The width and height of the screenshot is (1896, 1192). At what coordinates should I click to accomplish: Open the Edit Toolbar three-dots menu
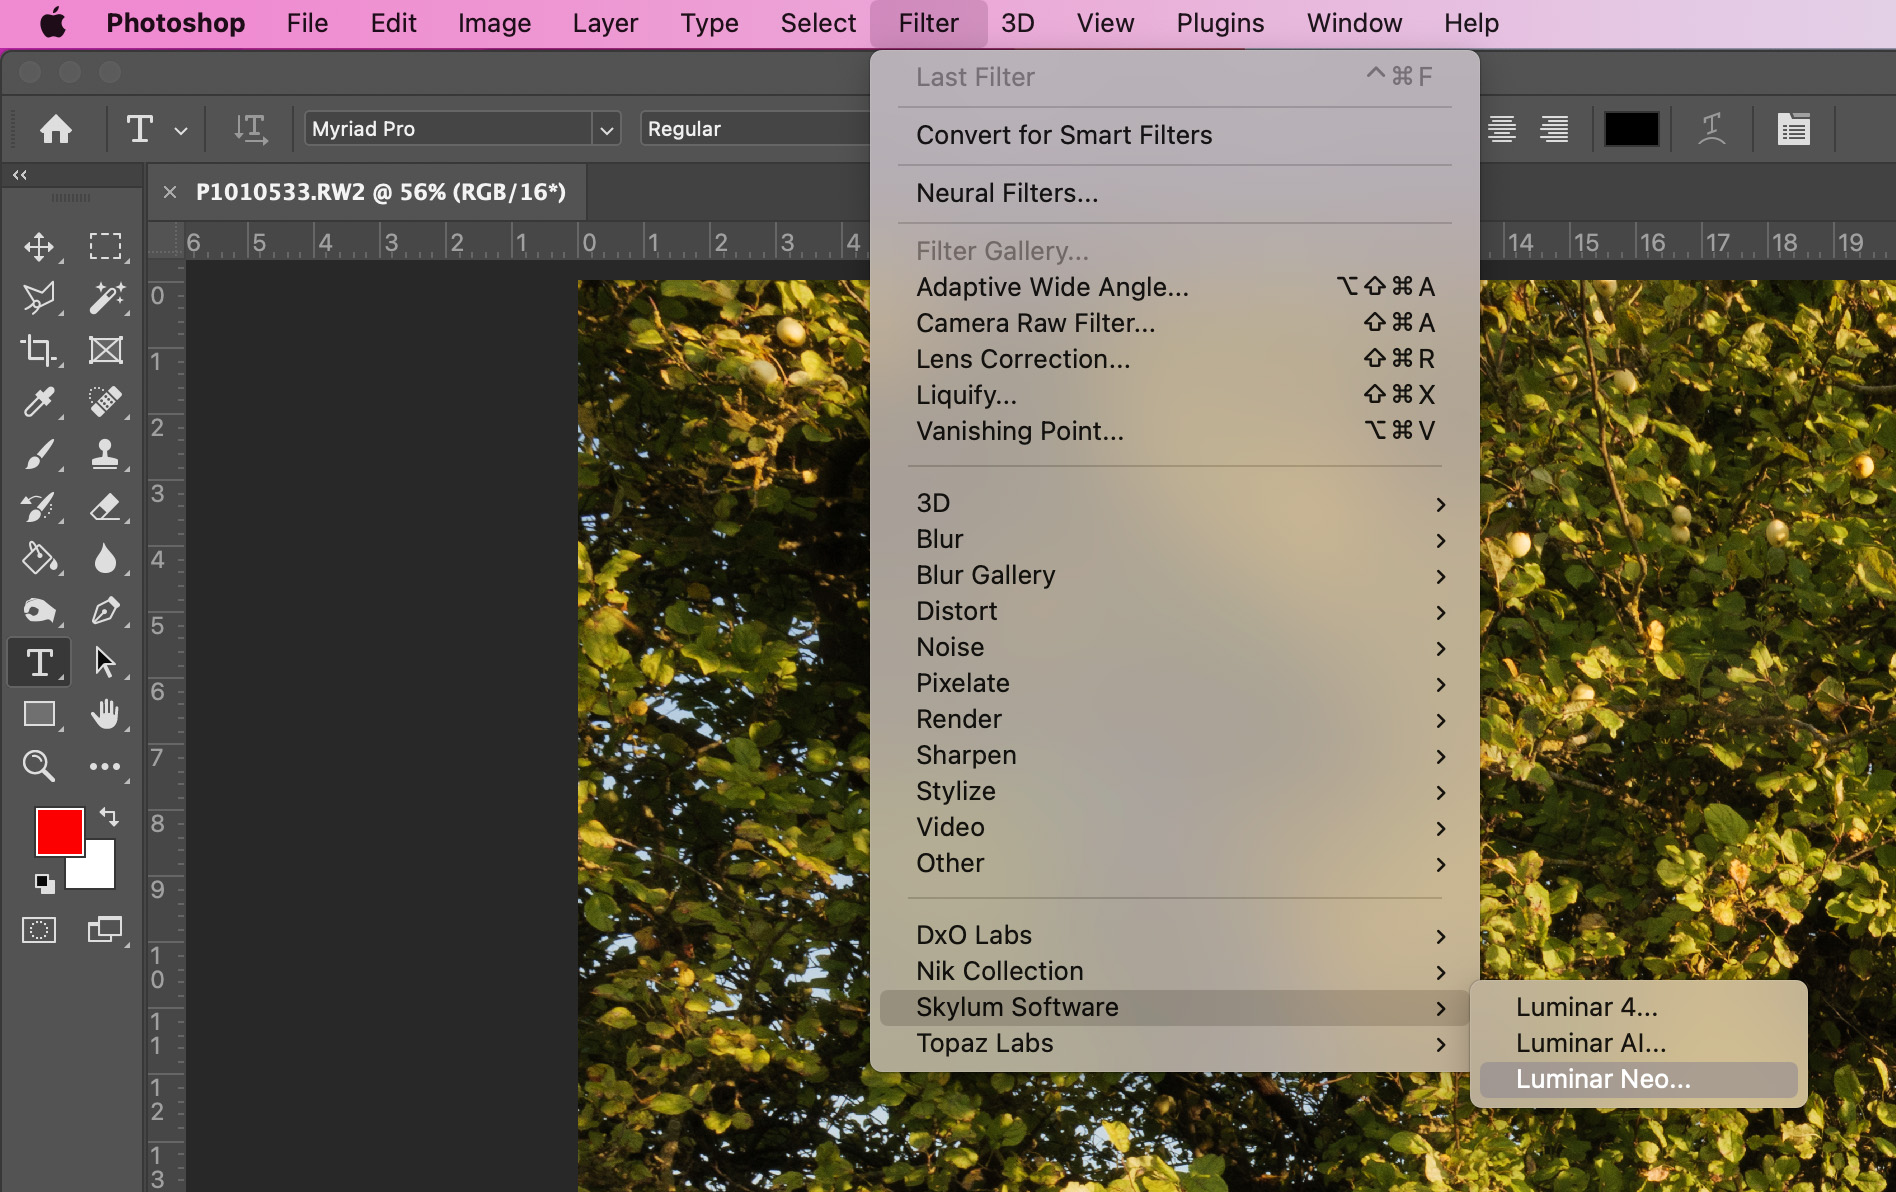click(105, 767)
